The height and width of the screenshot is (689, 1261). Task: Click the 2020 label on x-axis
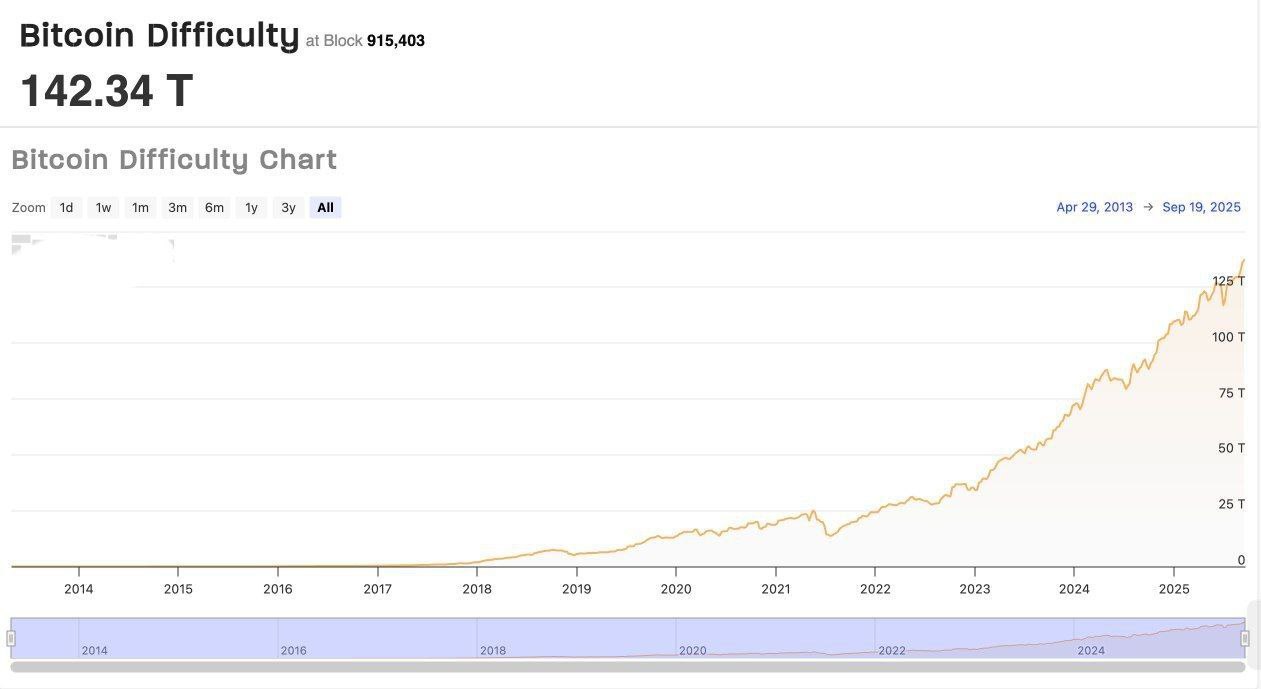[x=676, y=589]
